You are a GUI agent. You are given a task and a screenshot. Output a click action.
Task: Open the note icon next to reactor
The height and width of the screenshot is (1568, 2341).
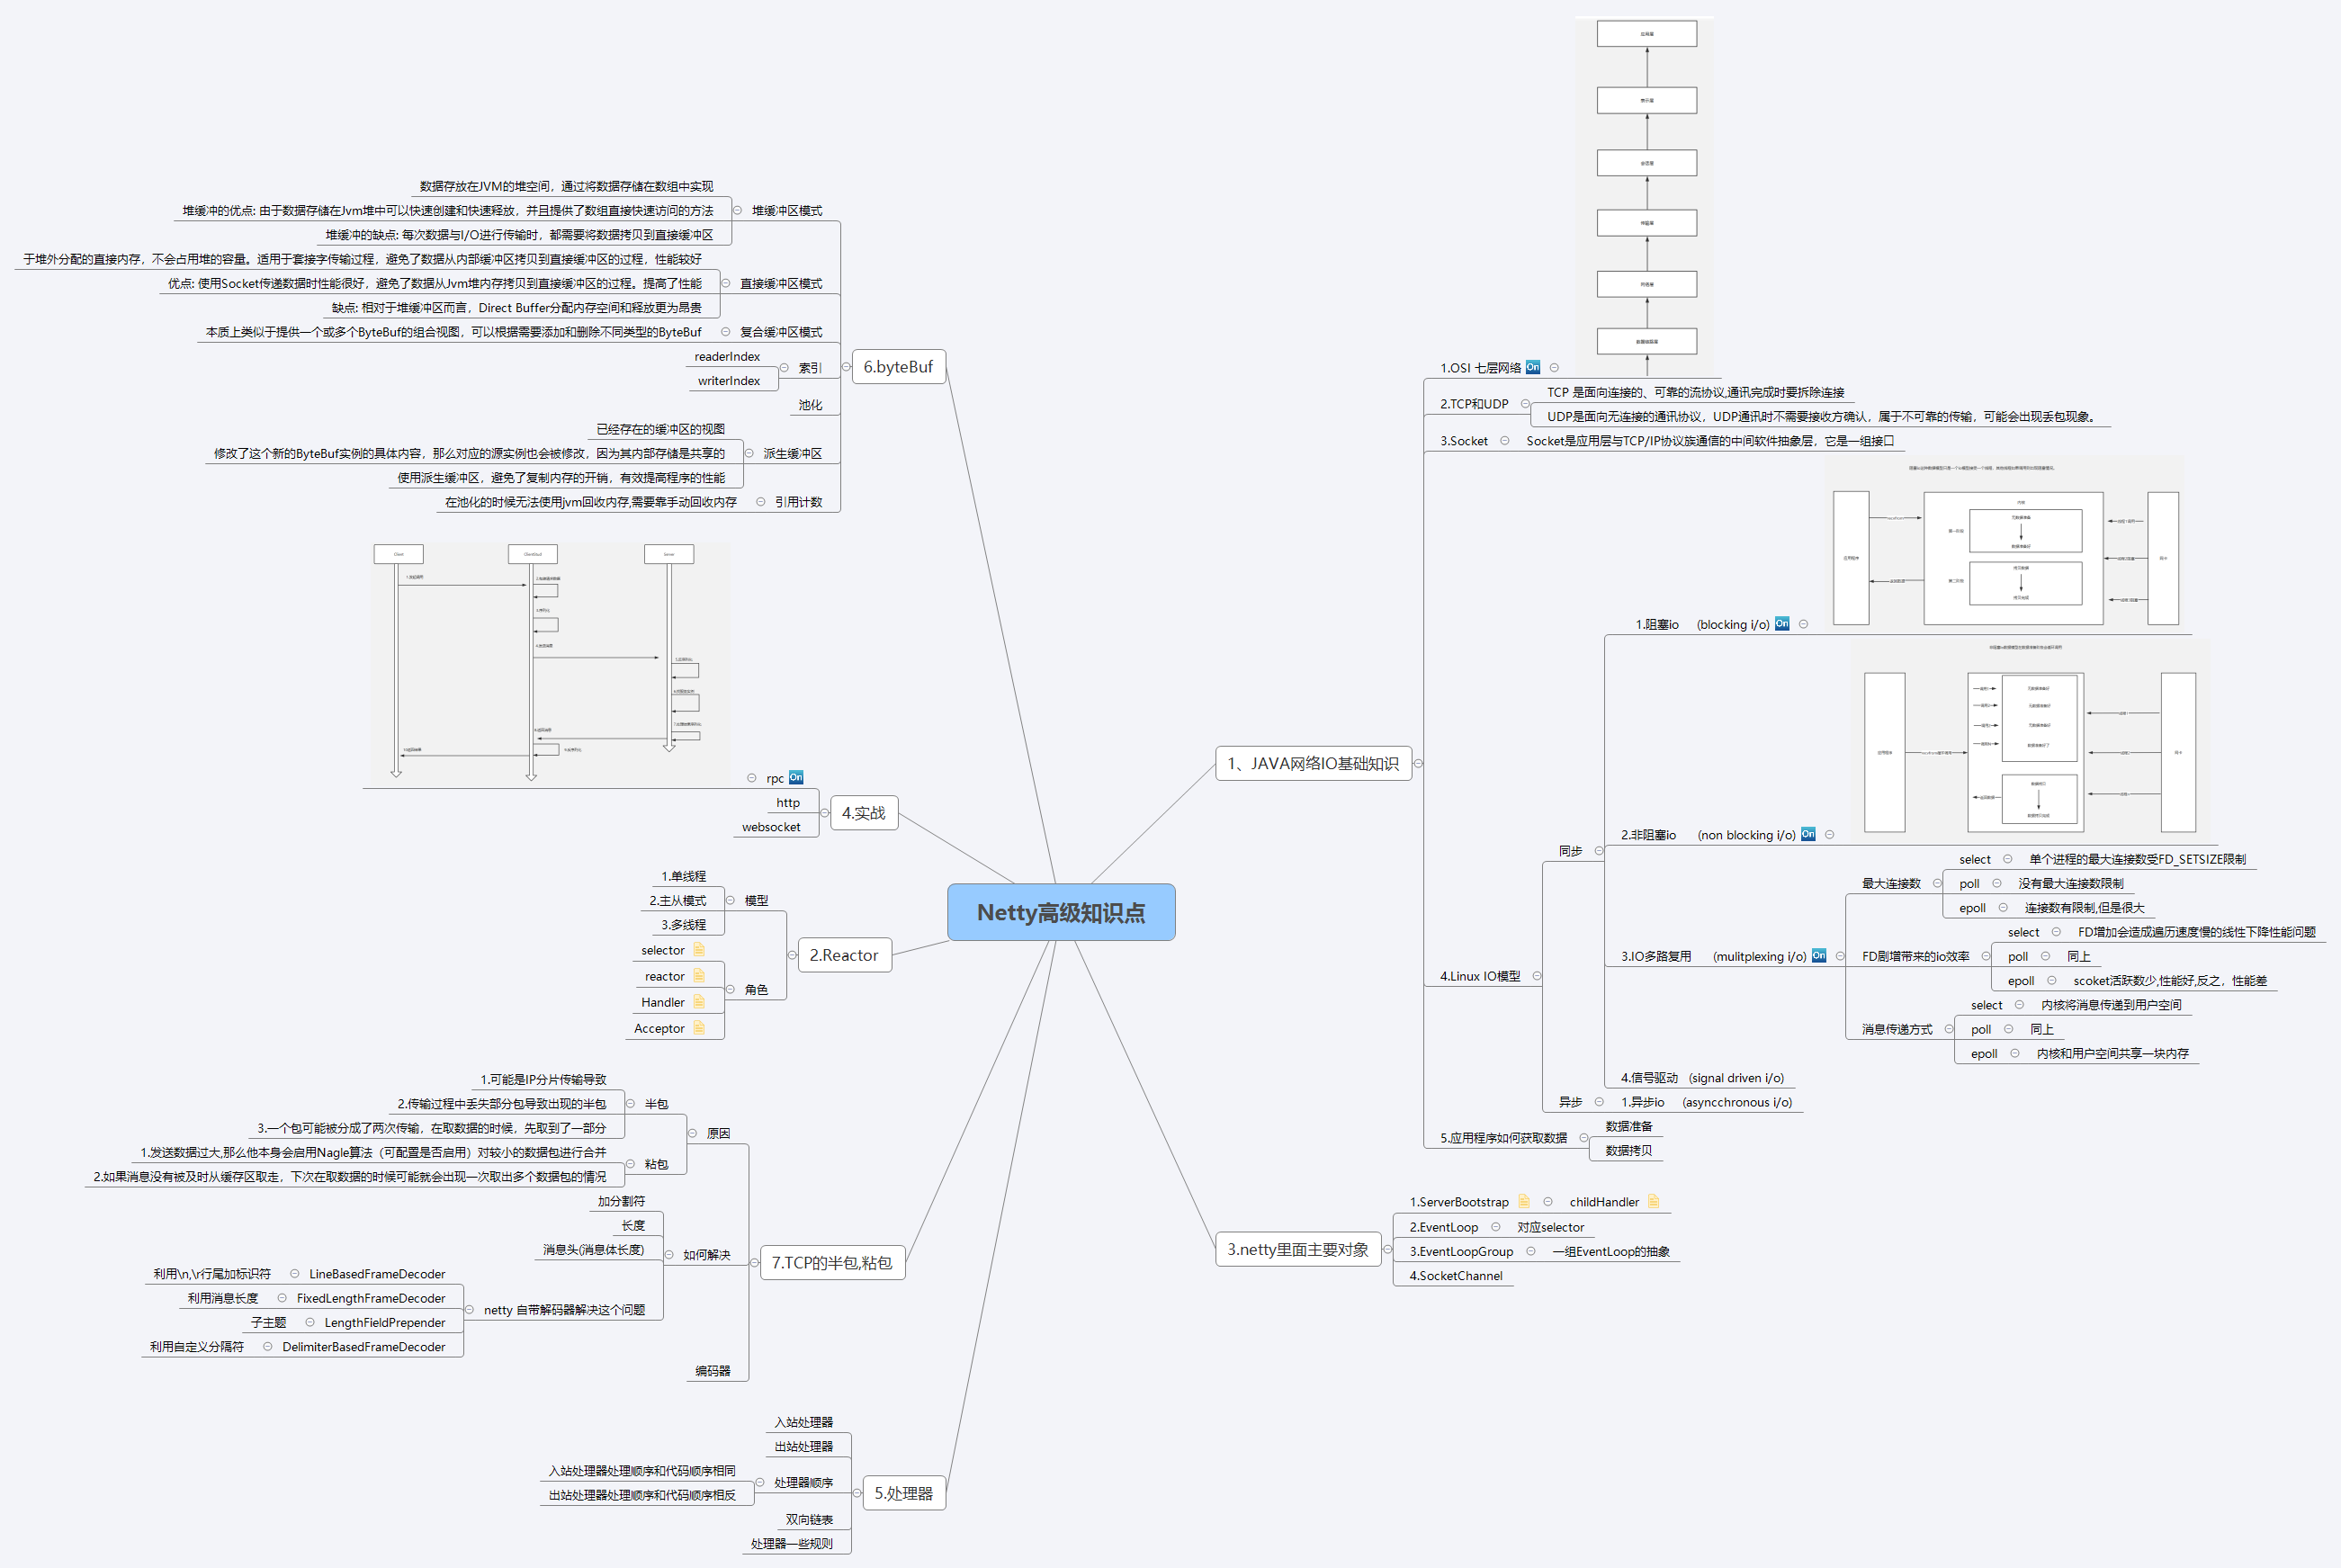(699, 976)
